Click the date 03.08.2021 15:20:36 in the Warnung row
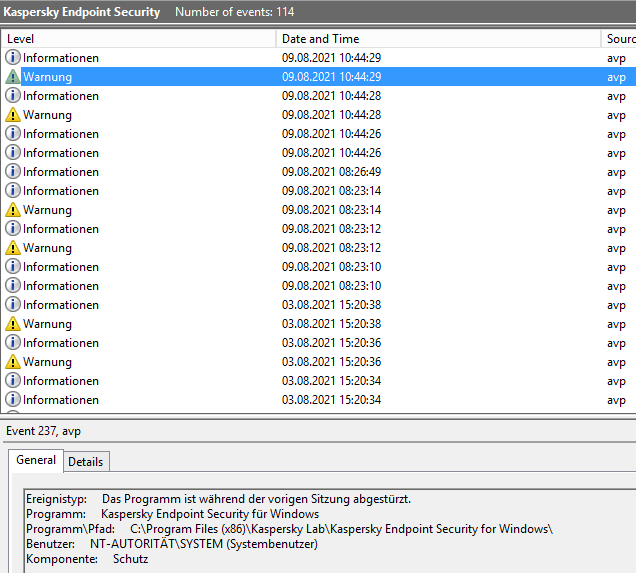Screen dimensions: 636x573 point(331,362)
